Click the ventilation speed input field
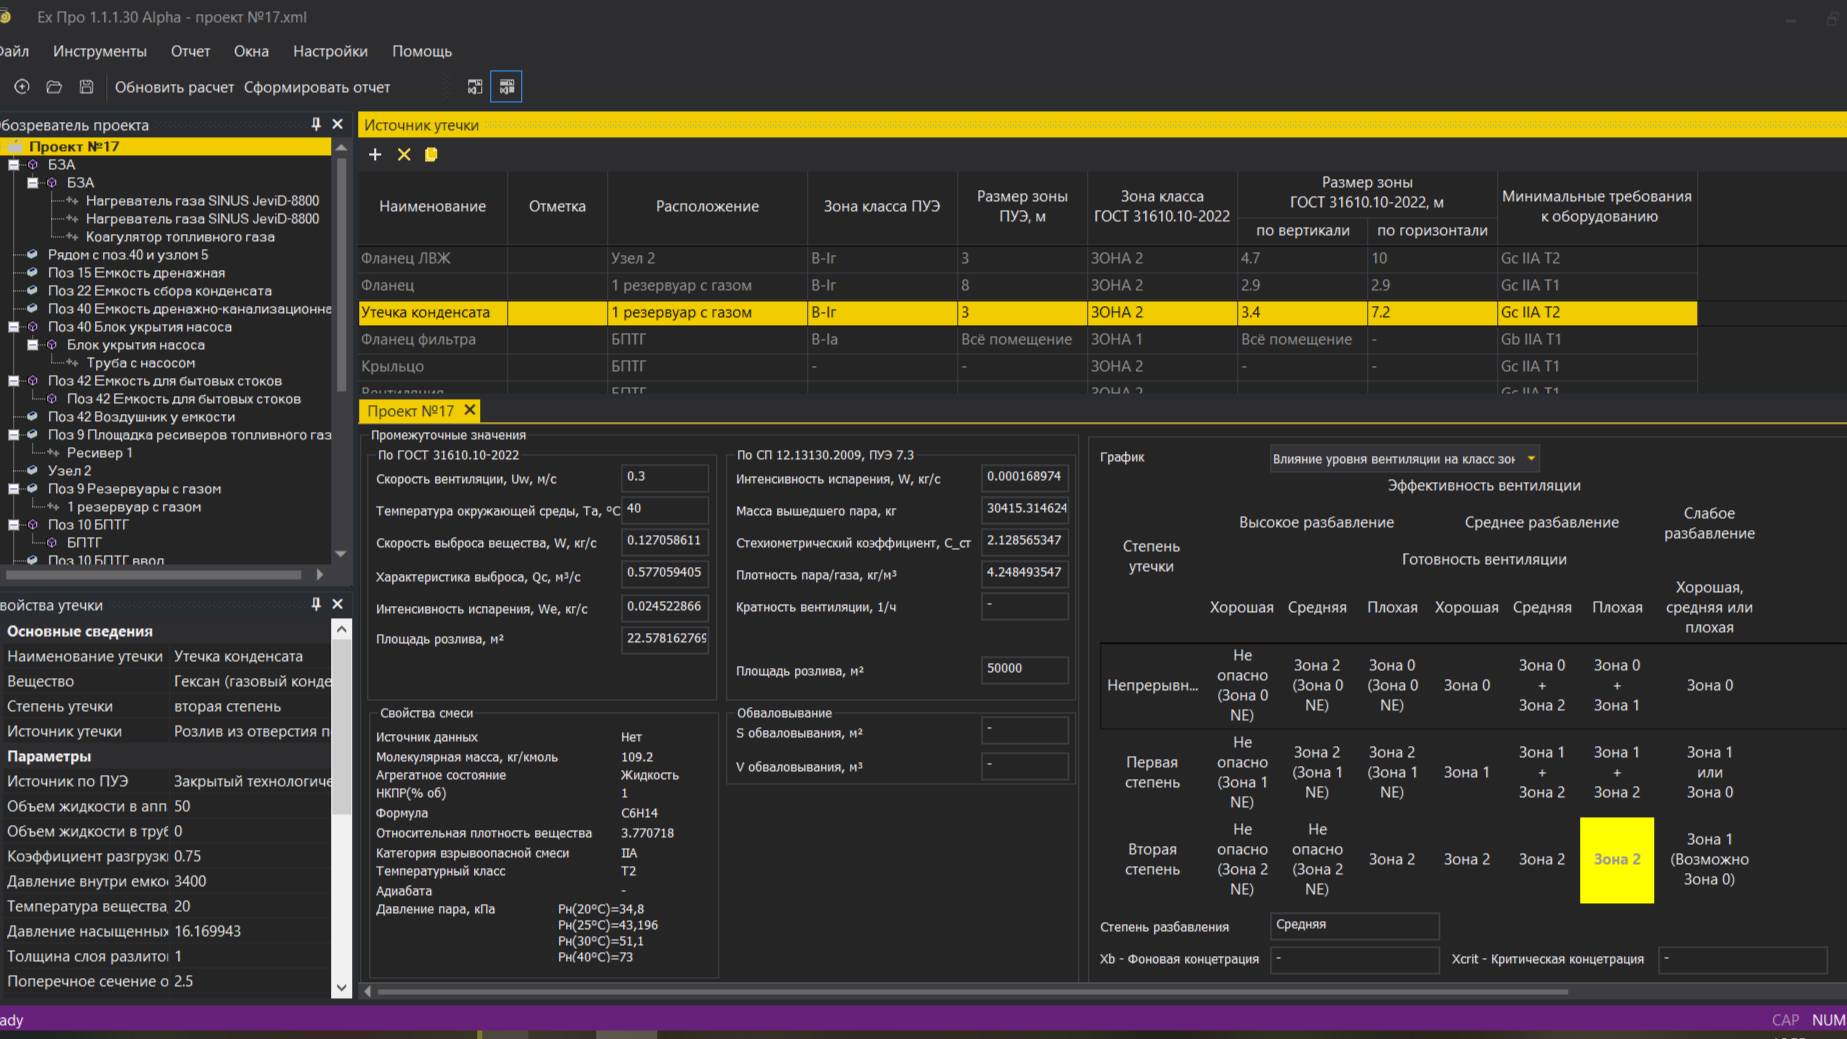Viewport: 1847px width, 1039px height. coord(664,477)
